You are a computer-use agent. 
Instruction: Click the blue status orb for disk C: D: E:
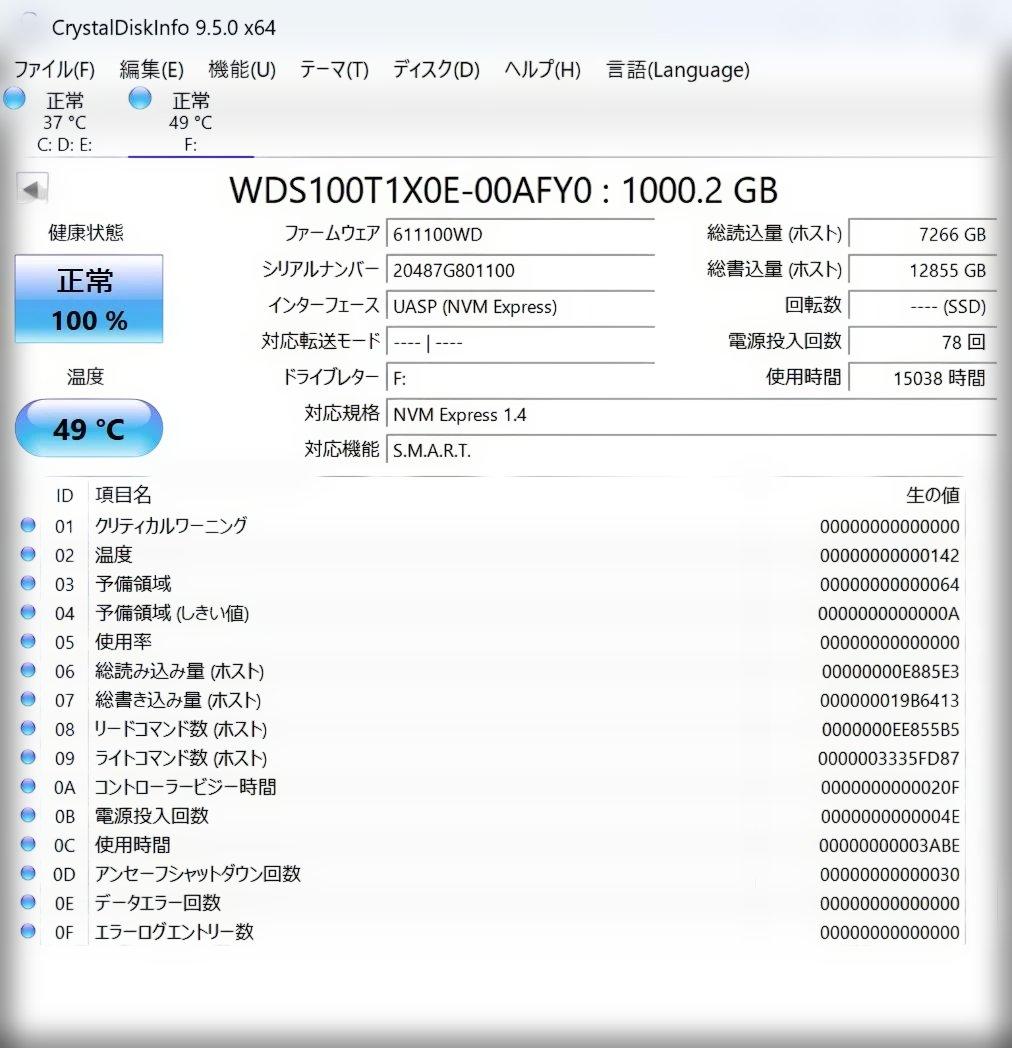(x=15, y=99)
